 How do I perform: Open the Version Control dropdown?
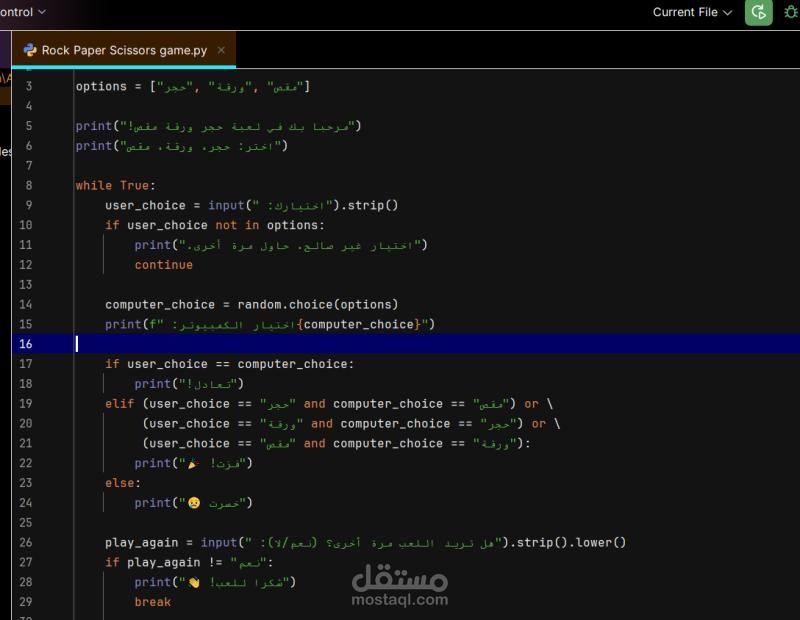click(23, 12)
